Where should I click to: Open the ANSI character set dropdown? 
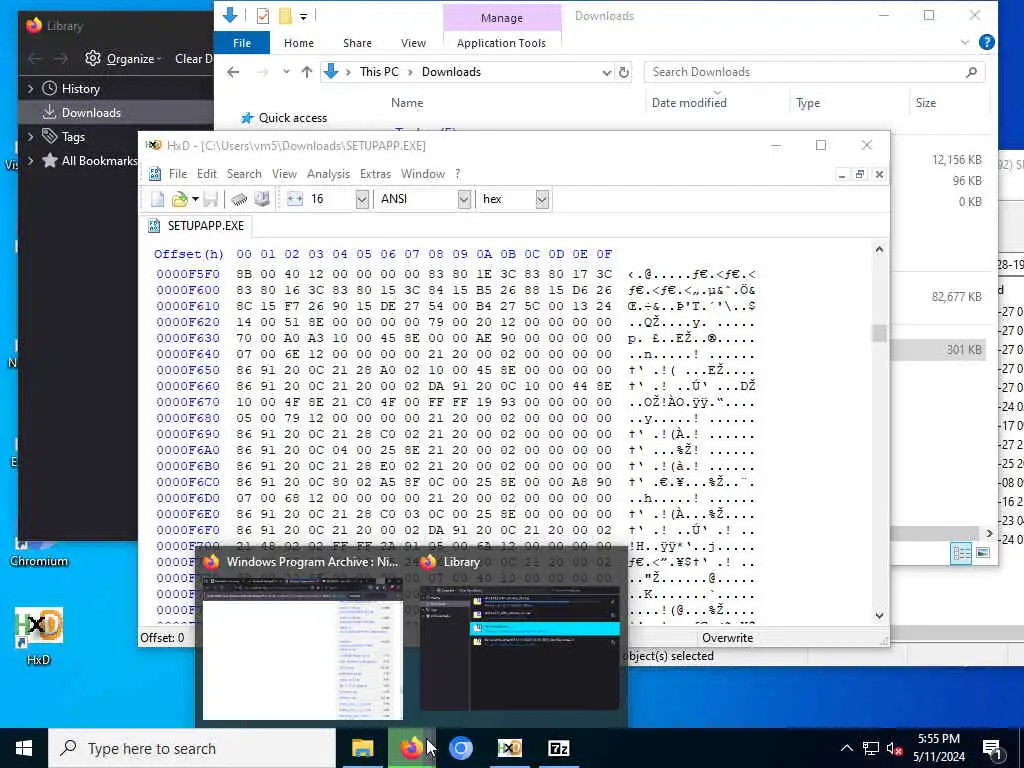coord(464,199)
